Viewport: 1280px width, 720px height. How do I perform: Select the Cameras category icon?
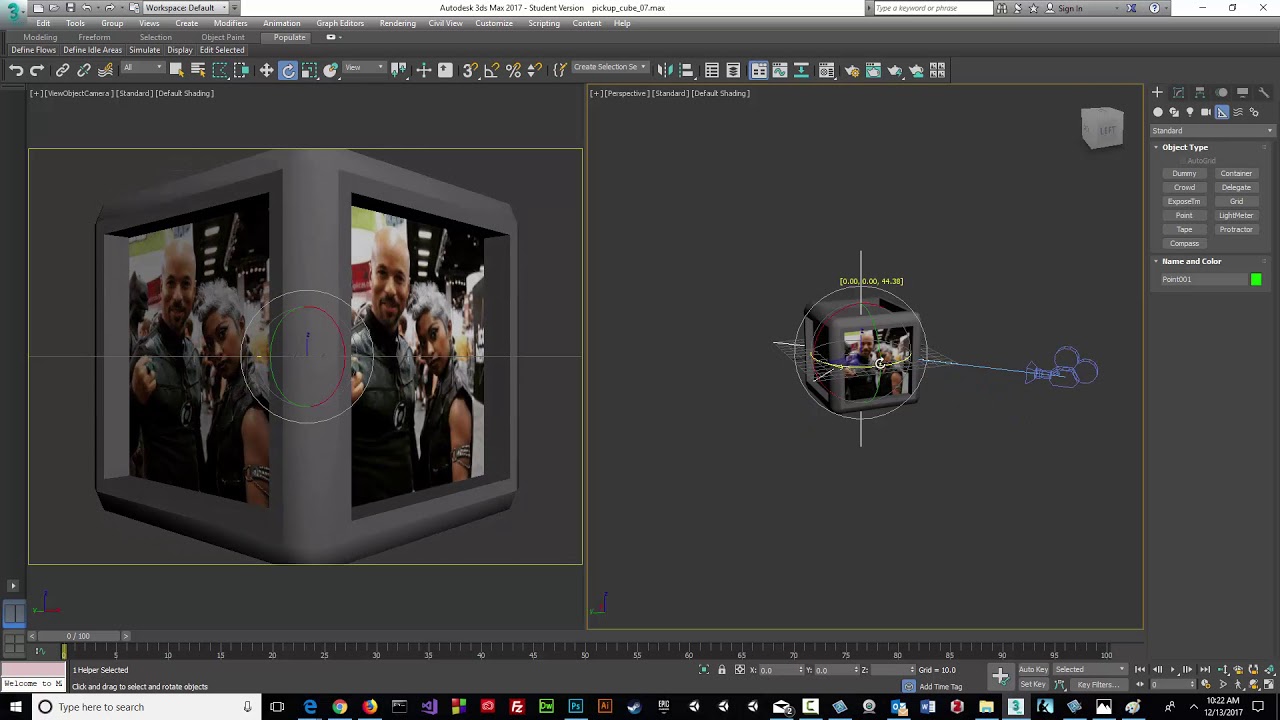(1206, 112)
